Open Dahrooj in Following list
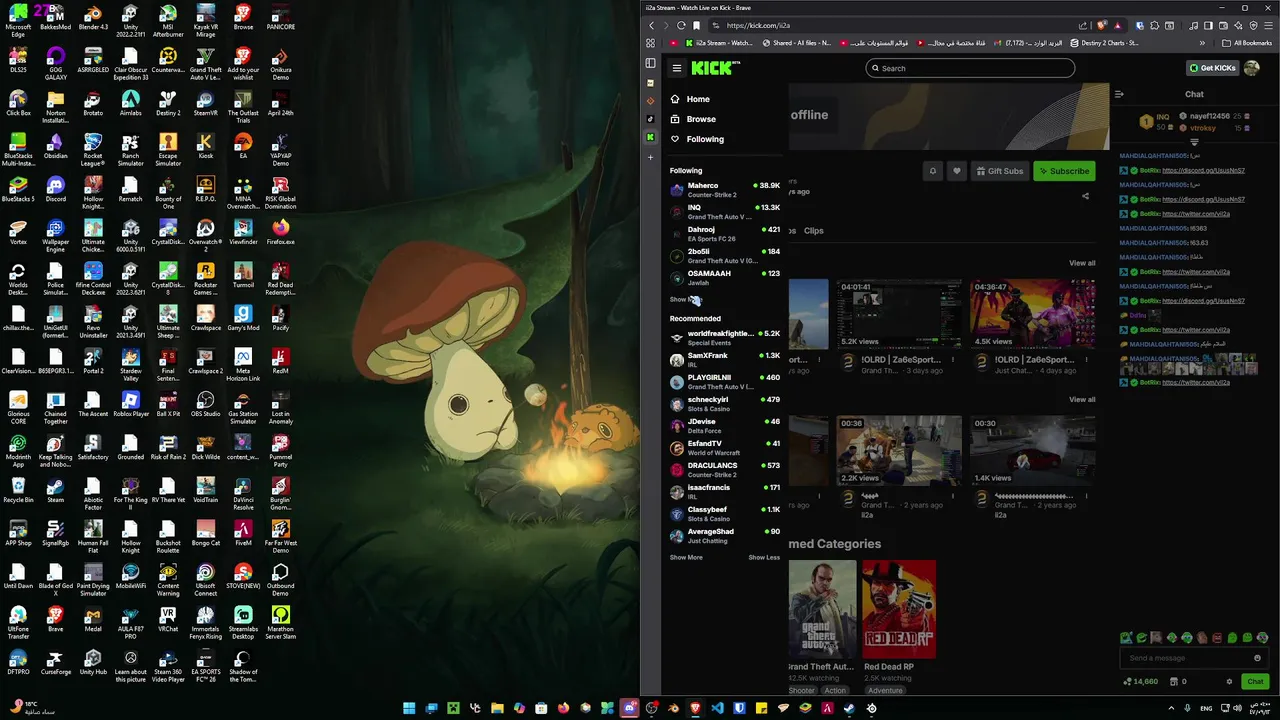Screen dimensions: 1280x720 pyautogui.click(x=725, y=233)
